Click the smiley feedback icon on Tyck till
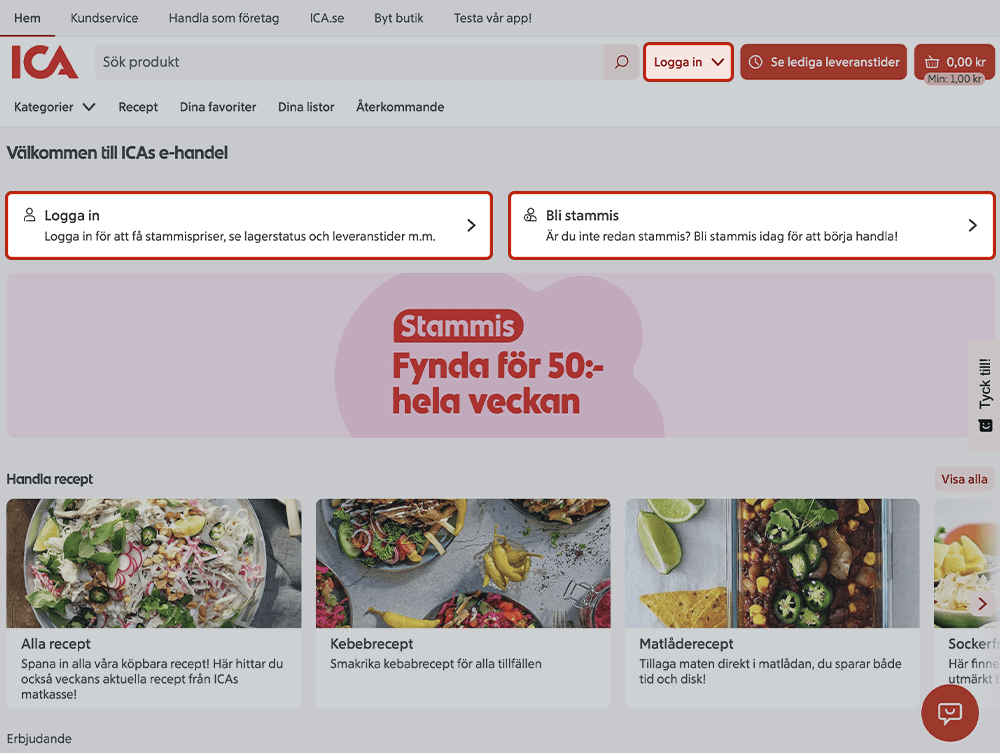This screenshot has width=1000, height=753. pyautogui.click(x=985, y=425)
